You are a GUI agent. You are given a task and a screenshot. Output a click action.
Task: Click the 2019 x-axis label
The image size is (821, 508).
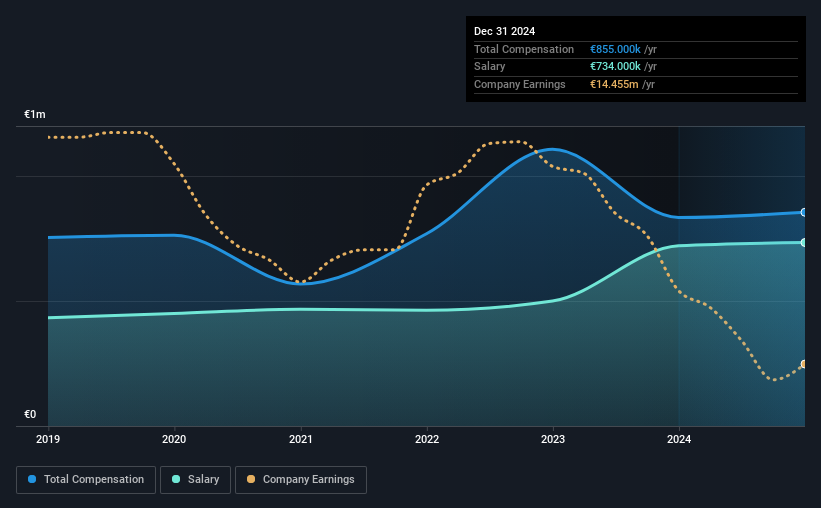point(48,439)
